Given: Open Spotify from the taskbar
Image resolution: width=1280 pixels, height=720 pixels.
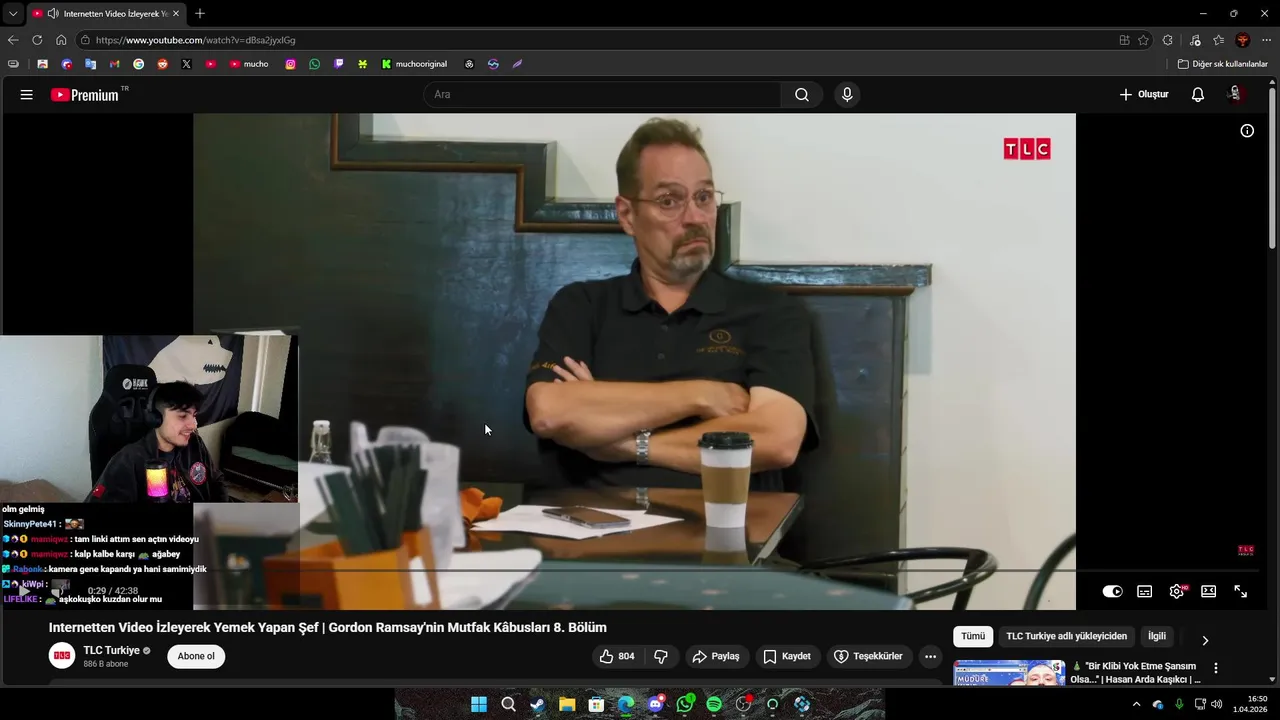Looking at the screenshot, I should point(714,704).
